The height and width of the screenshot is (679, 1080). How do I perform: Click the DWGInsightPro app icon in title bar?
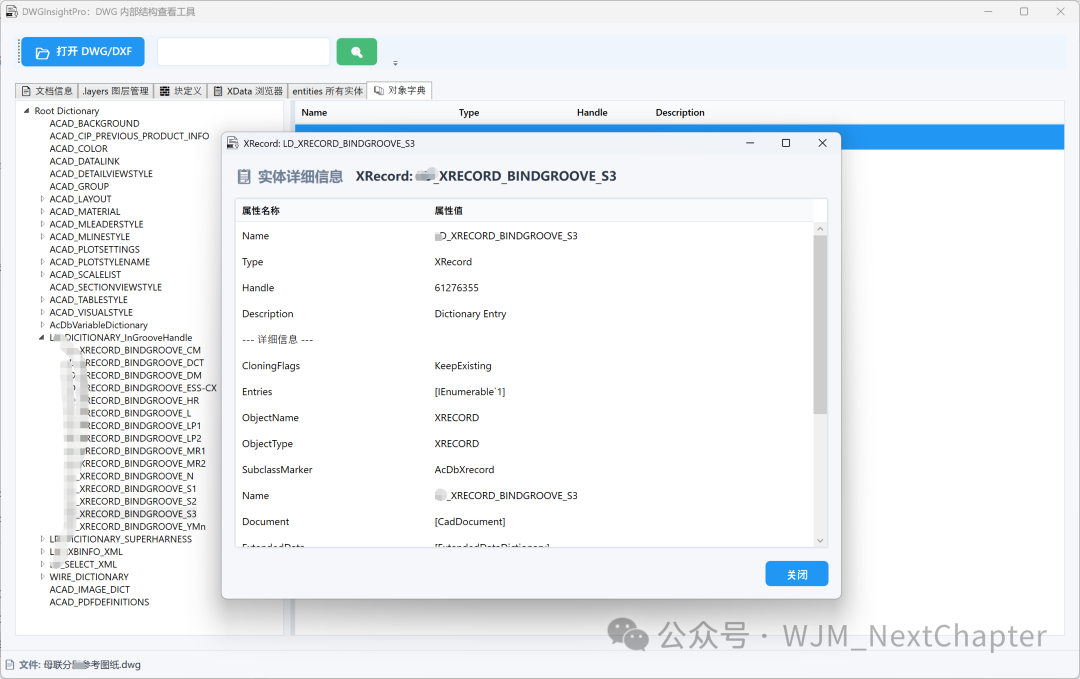[14, 11]
